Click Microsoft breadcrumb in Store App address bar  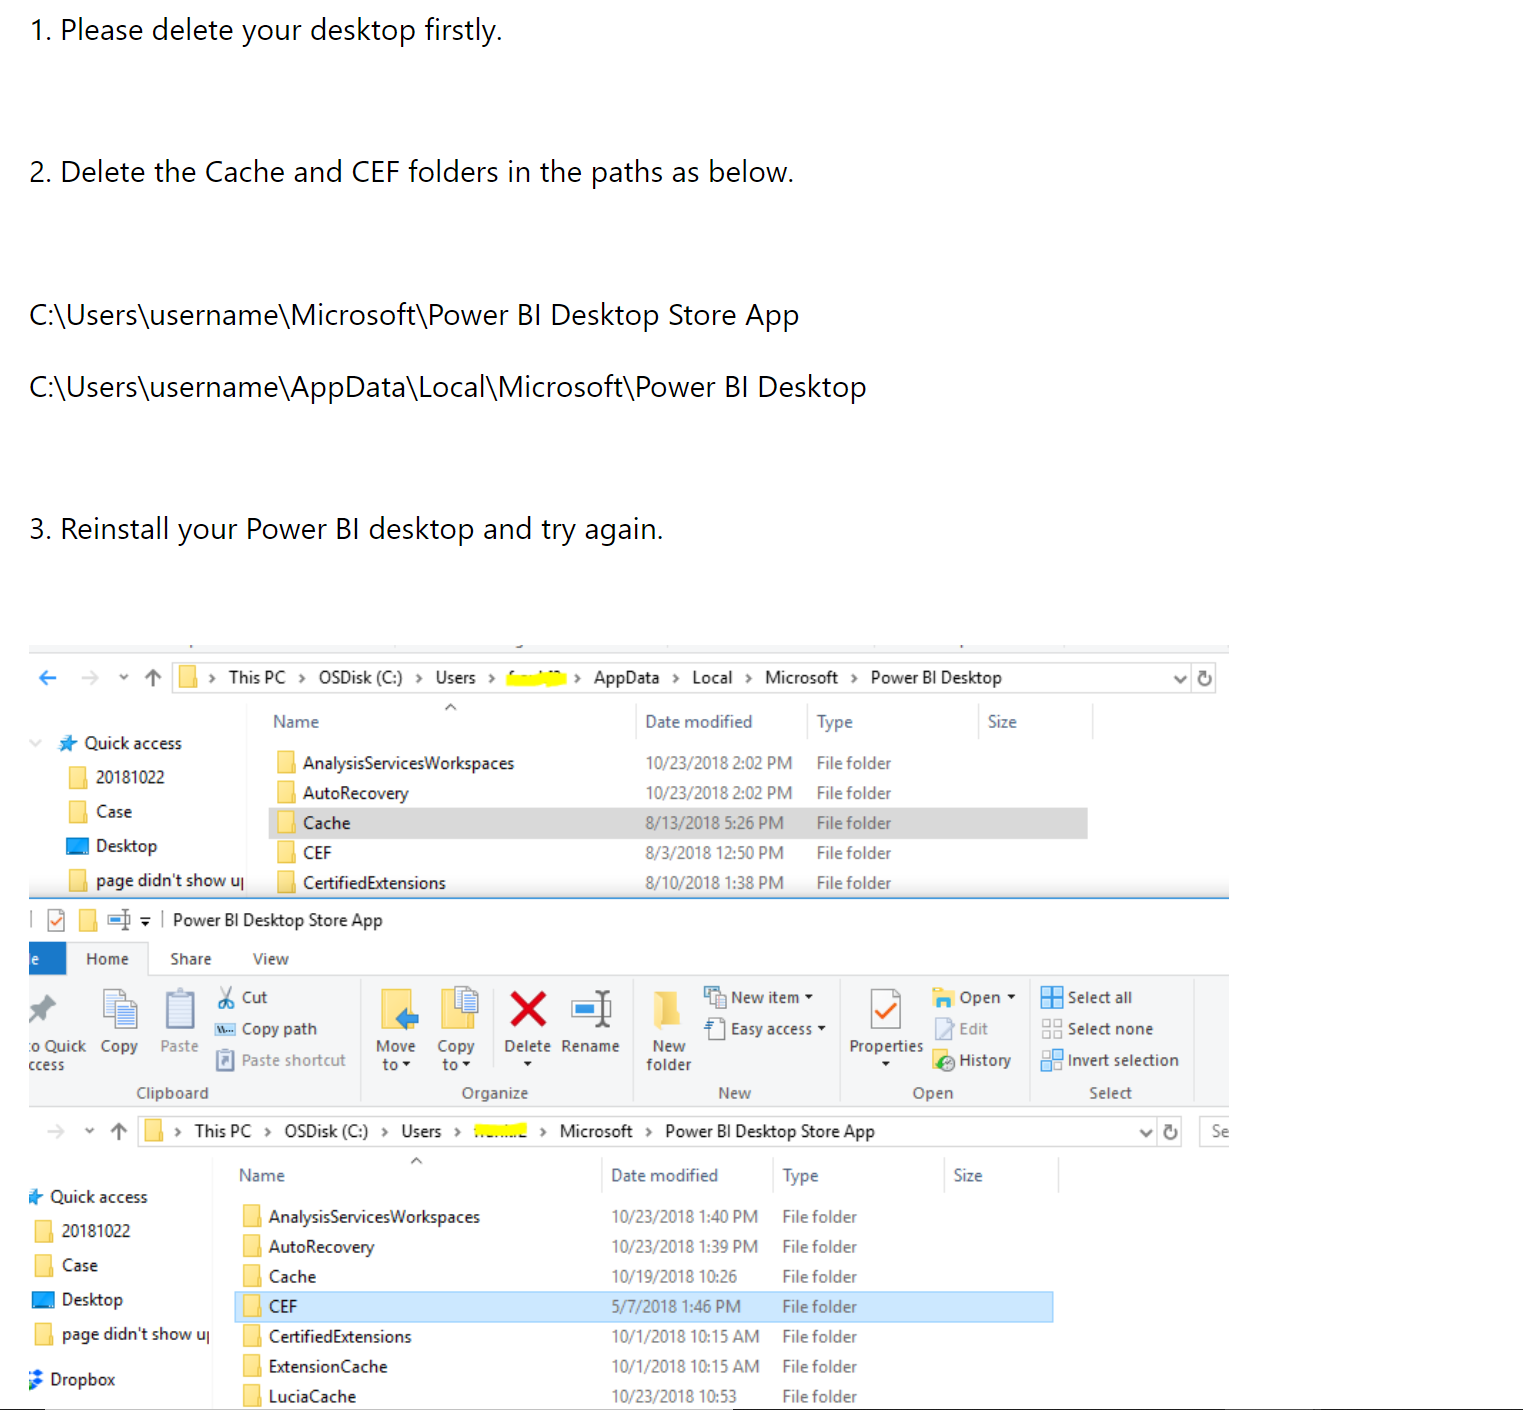pos(596,1132)
